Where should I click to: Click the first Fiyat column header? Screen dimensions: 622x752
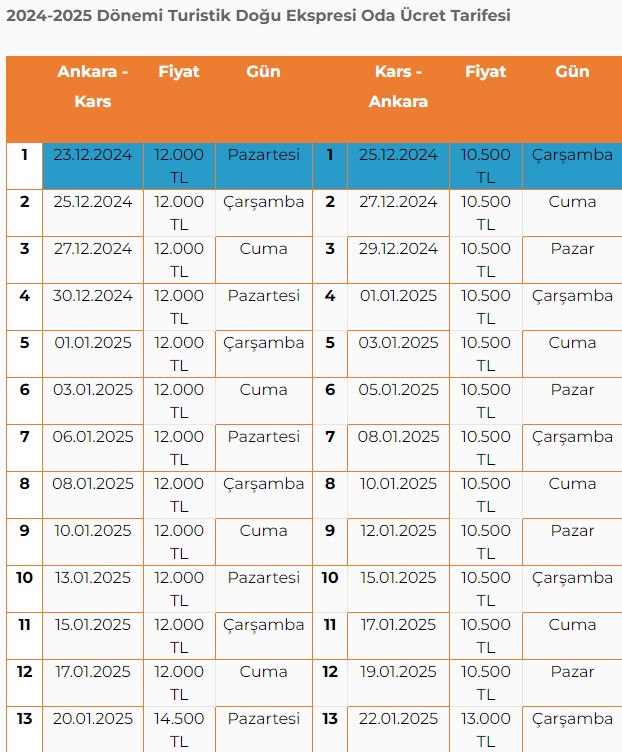point(179,71)
